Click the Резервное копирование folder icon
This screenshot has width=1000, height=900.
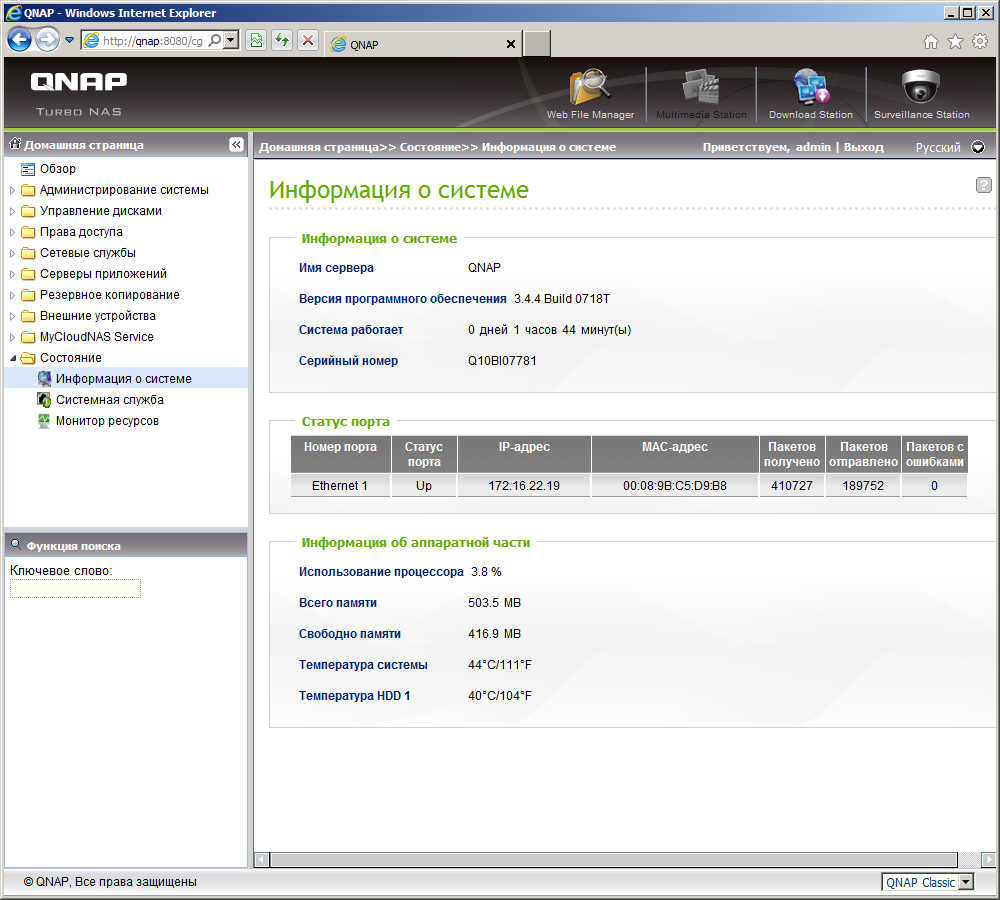click(x=28, y=295)
